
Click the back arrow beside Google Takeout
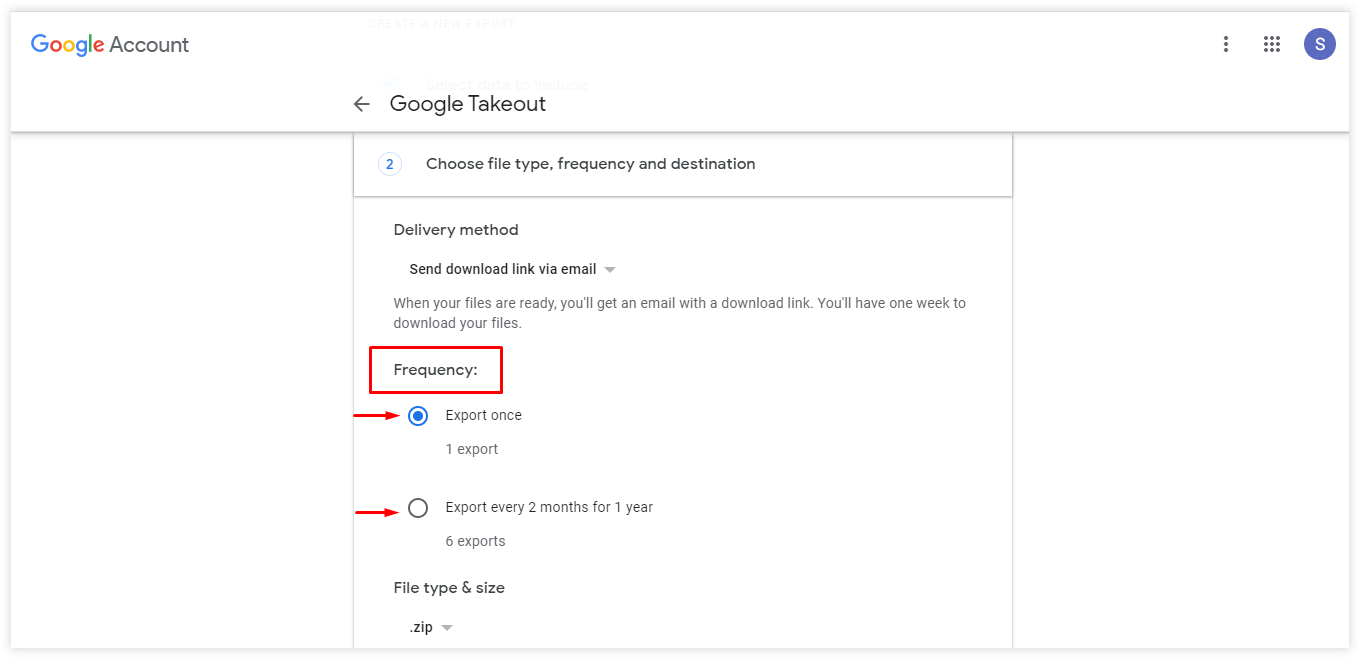pos(362,104)
